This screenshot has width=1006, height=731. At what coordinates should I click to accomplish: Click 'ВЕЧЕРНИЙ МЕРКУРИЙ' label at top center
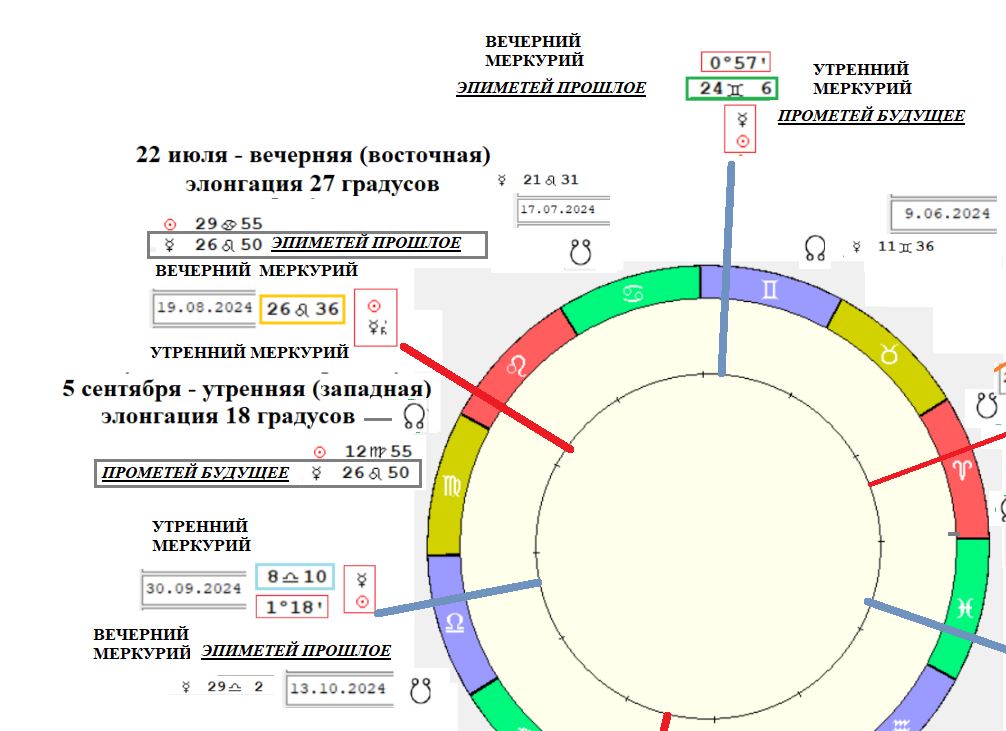point(534,51)
